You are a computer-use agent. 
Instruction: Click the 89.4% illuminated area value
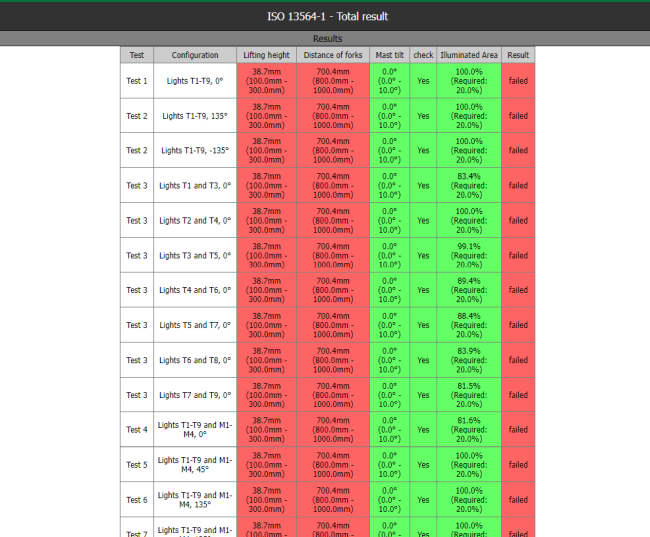click(x=469, y=290)
